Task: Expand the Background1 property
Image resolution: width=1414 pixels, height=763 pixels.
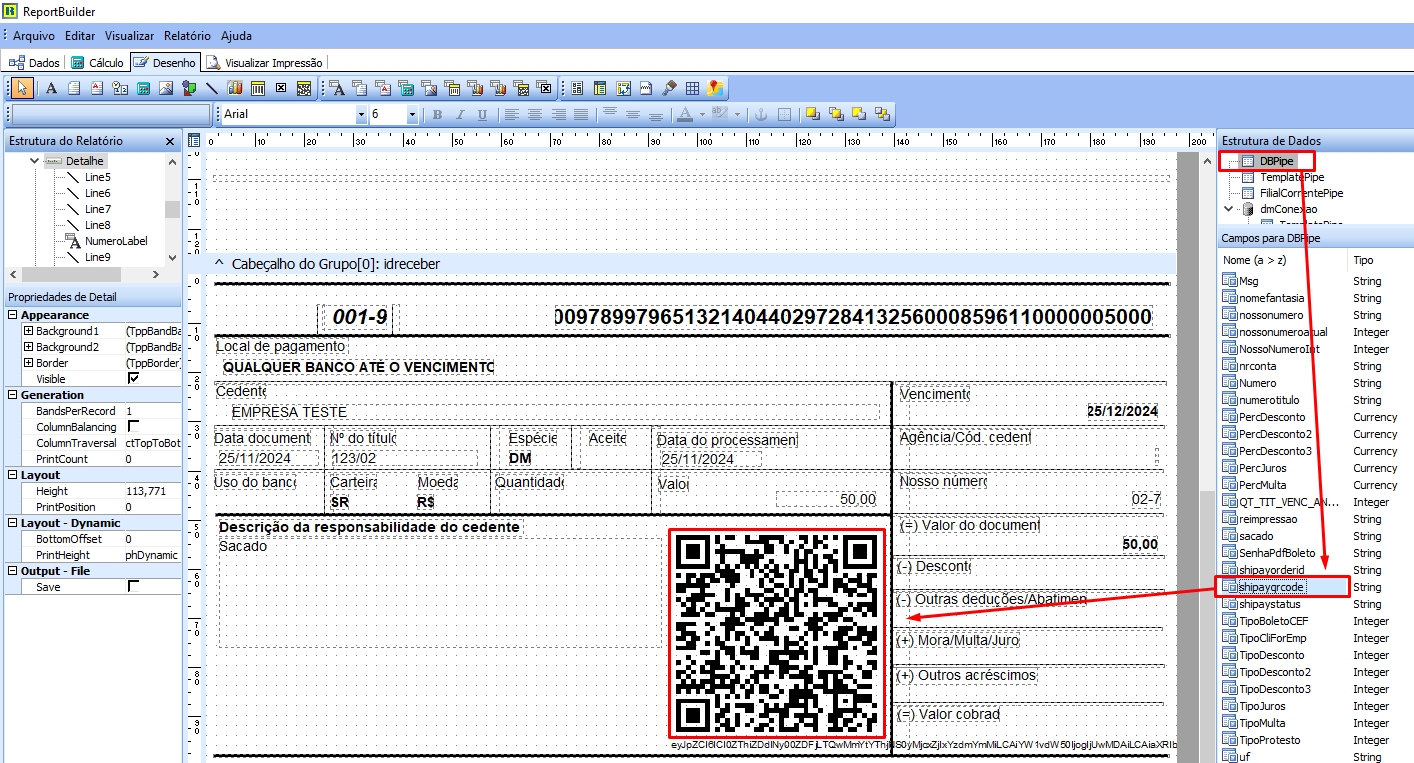Action: 29,331
